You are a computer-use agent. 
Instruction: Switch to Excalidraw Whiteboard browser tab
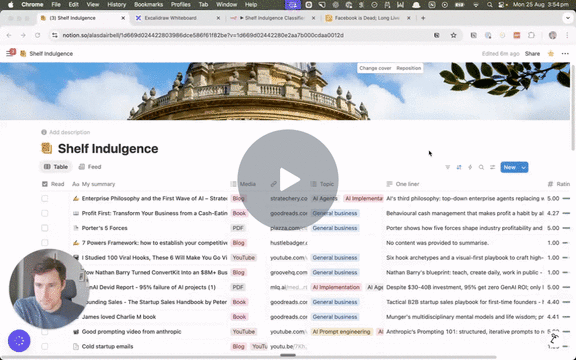pos(178,18)
